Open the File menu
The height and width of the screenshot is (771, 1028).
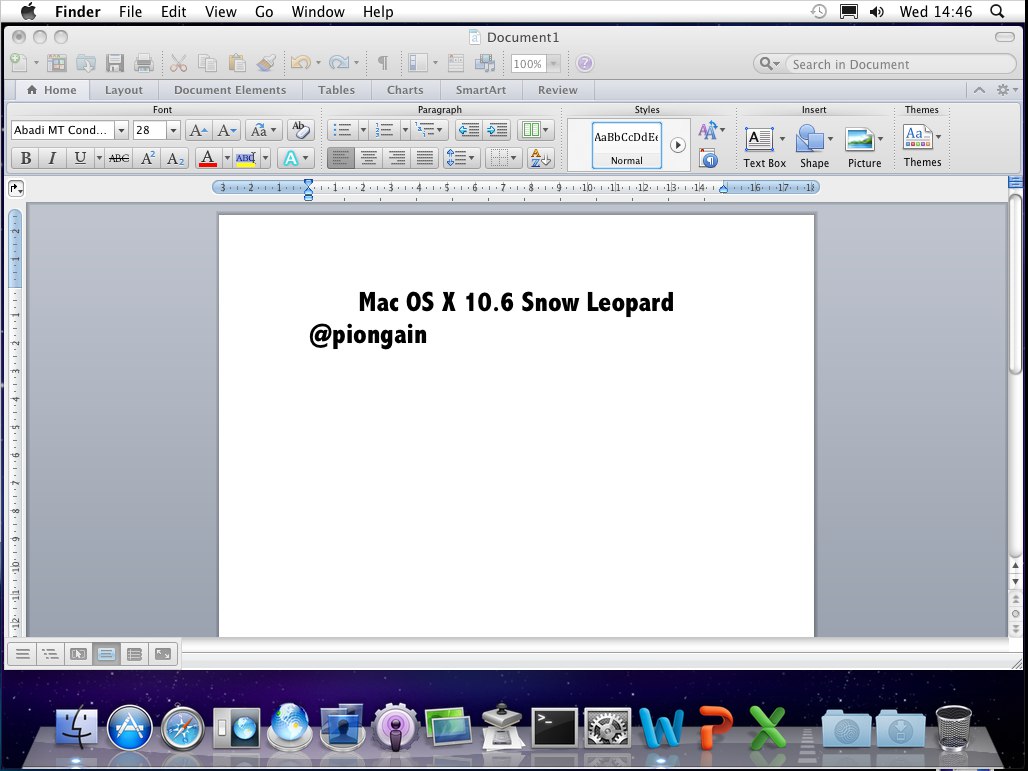point(130,12)
